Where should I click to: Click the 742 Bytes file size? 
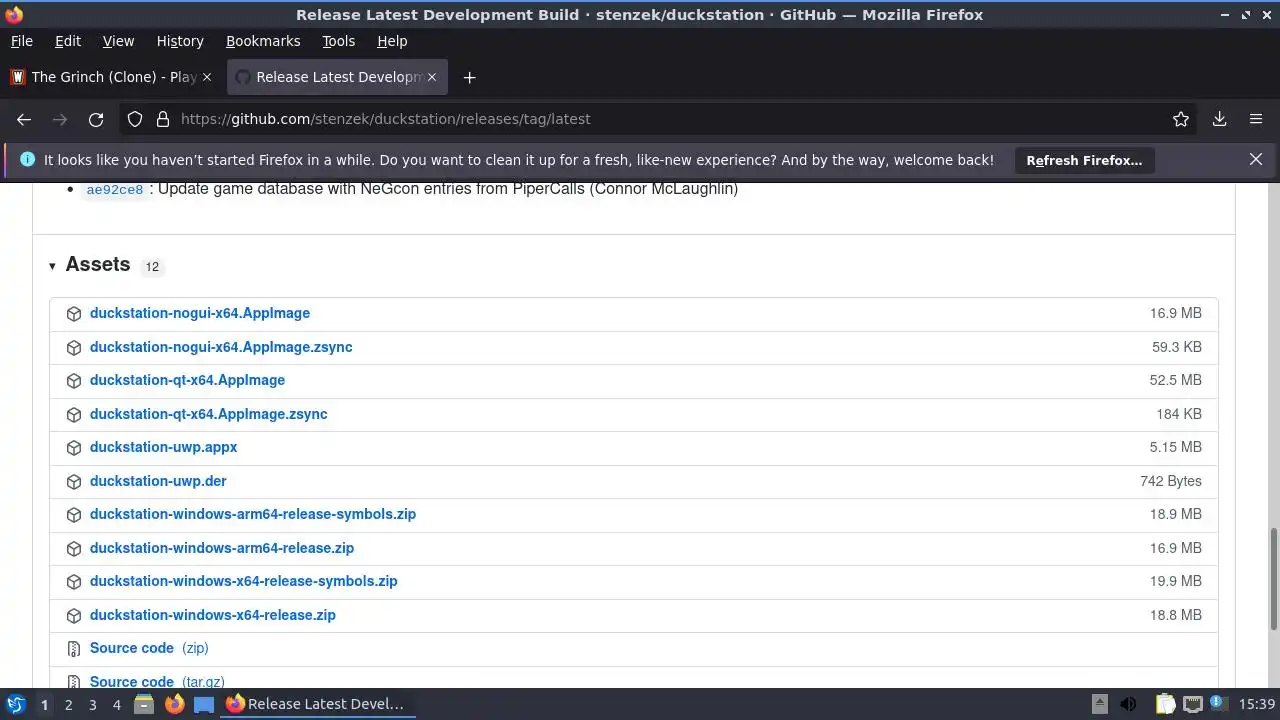(1171, 481)
